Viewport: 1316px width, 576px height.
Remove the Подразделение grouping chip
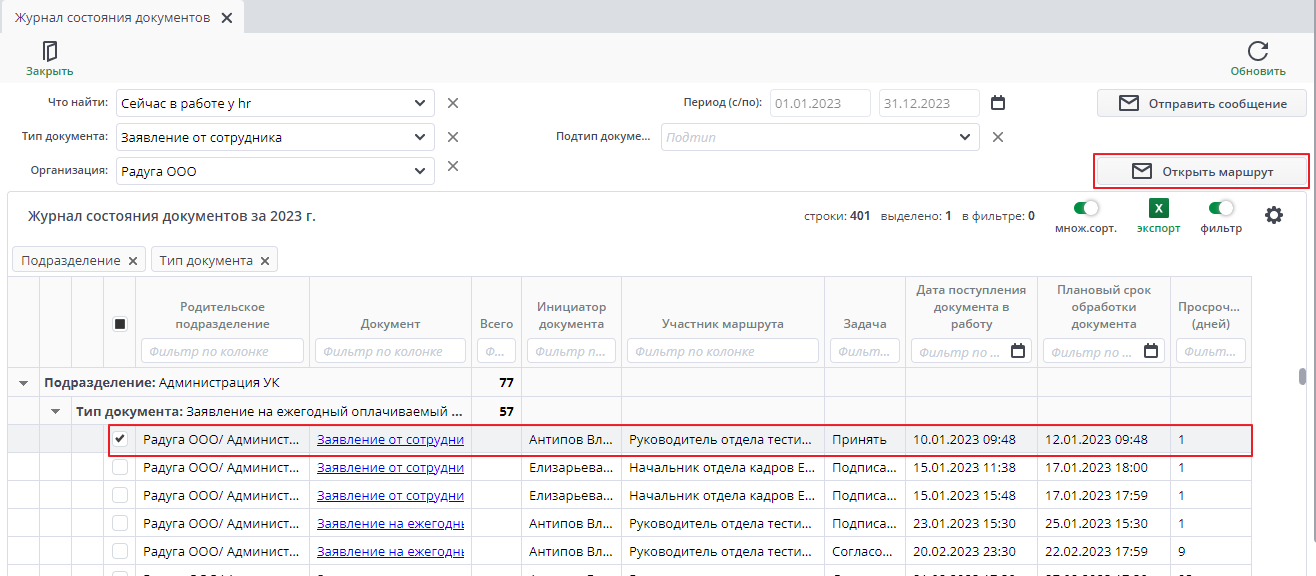point(132,261)
